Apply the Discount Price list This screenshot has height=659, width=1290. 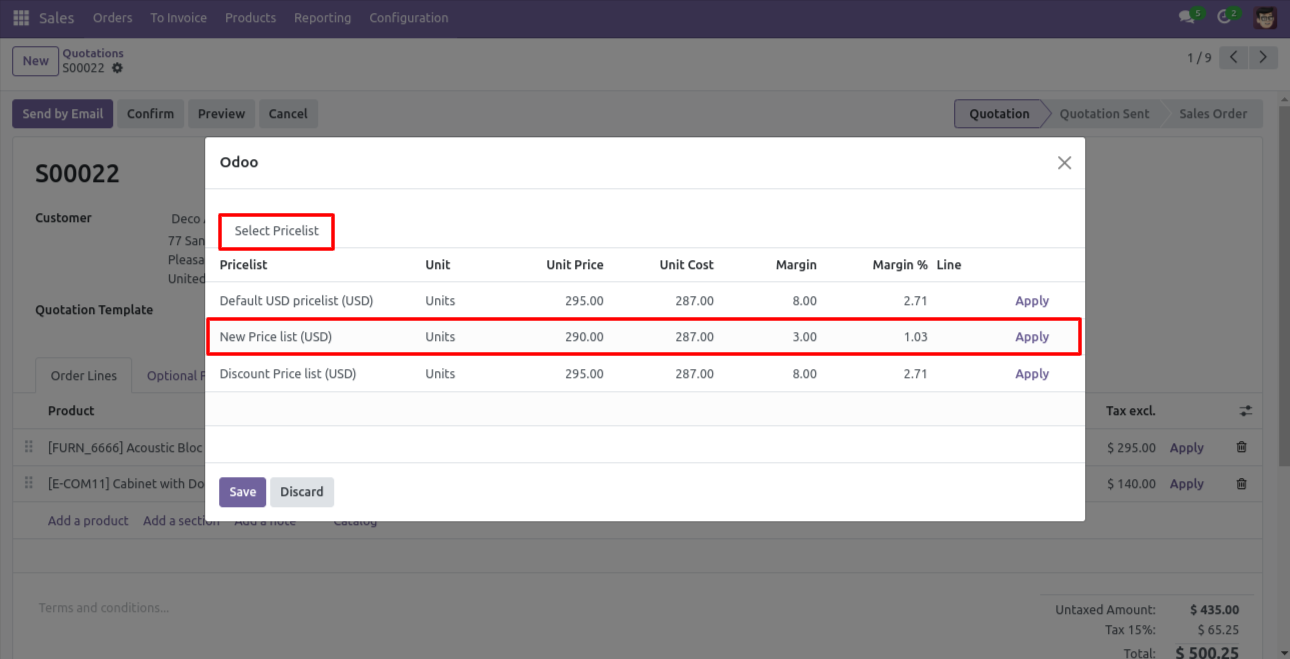coord(1032,374)
